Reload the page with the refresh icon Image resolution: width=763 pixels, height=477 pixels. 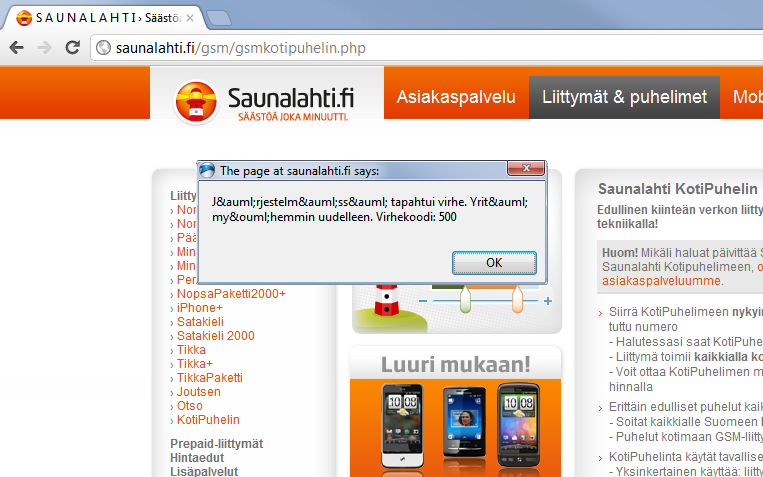coord(73,47)
